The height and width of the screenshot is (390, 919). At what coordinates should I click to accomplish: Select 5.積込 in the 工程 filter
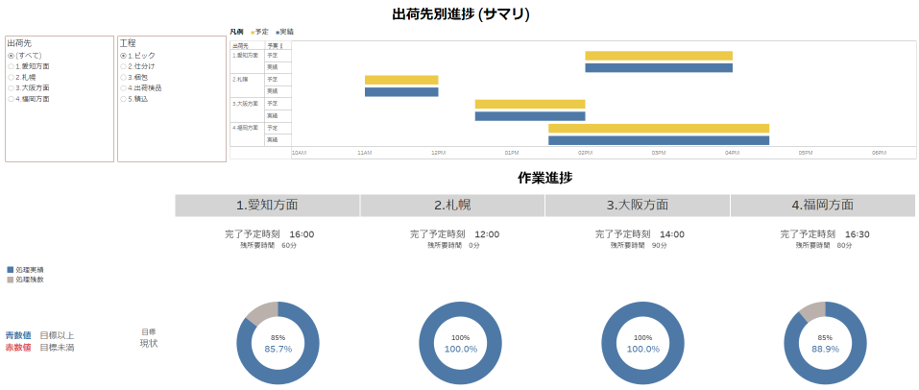pos(123,99)
